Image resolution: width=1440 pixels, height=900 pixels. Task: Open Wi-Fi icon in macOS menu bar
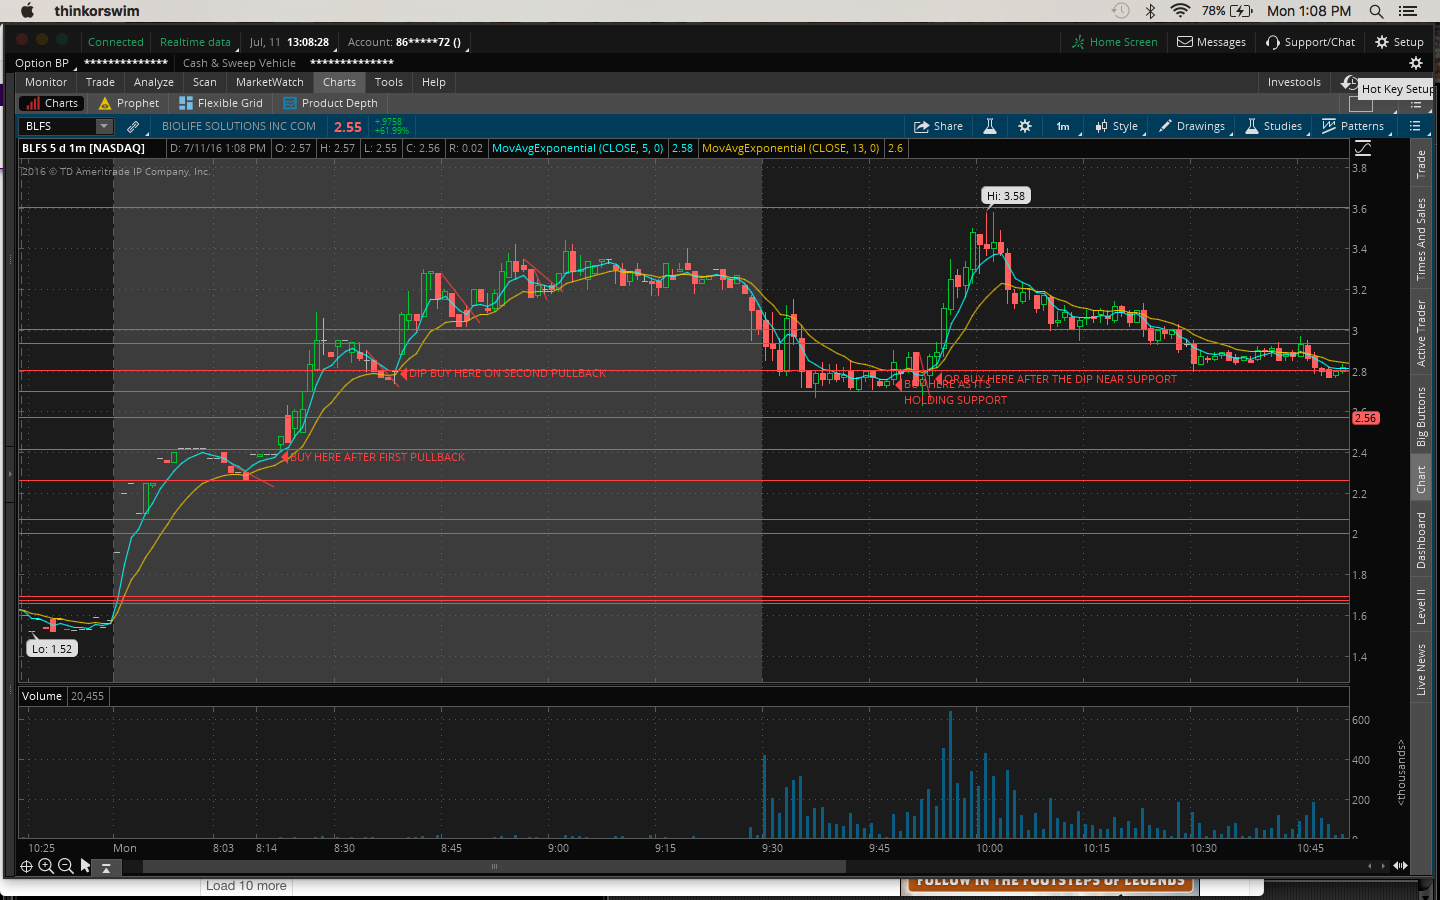pos(1180,11)
